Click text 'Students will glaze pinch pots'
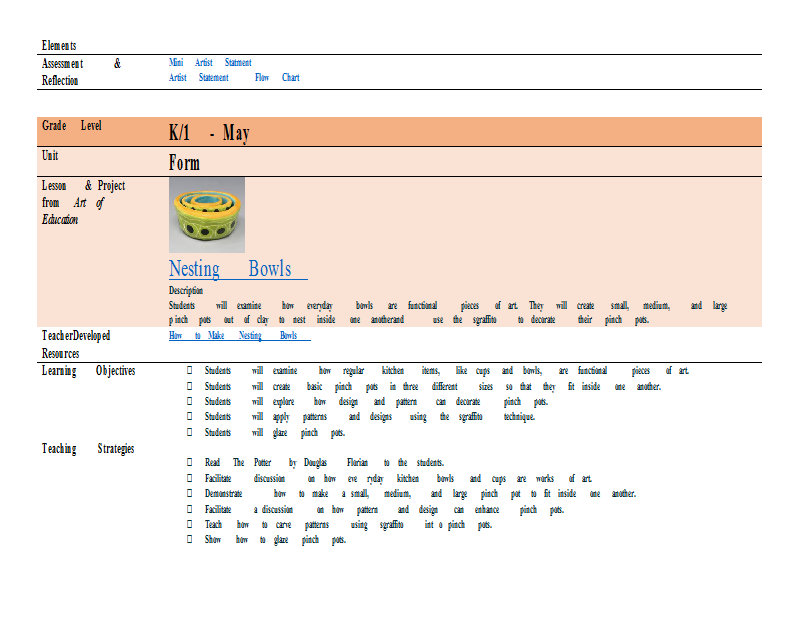Image resolution: width=800 pixels, height=618 pixels. [275, 433]
